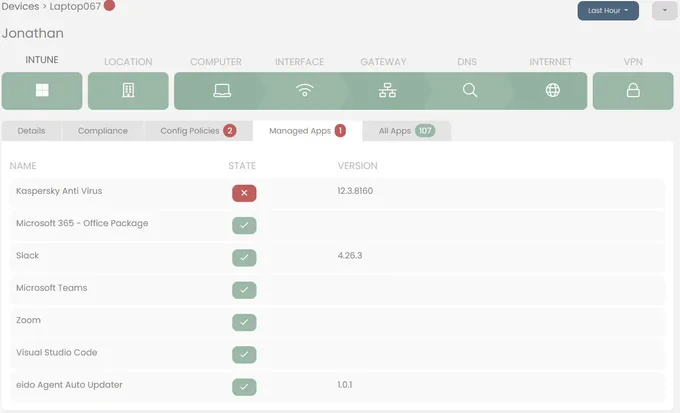Open the Gateway network icon
Viewport: 680px width, 413px height.
[387, 91]
